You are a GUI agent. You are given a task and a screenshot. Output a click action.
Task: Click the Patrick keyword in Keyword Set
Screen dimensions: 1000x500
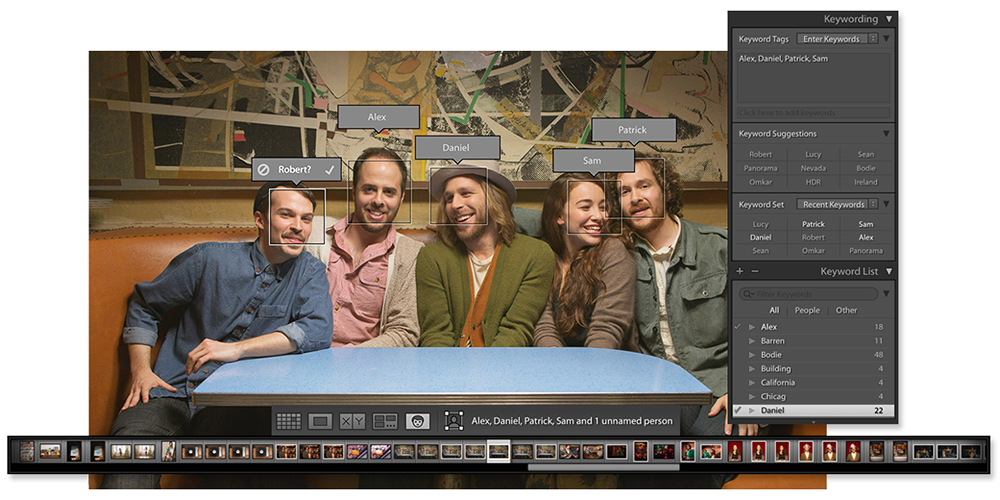click(x=813, y=225)
